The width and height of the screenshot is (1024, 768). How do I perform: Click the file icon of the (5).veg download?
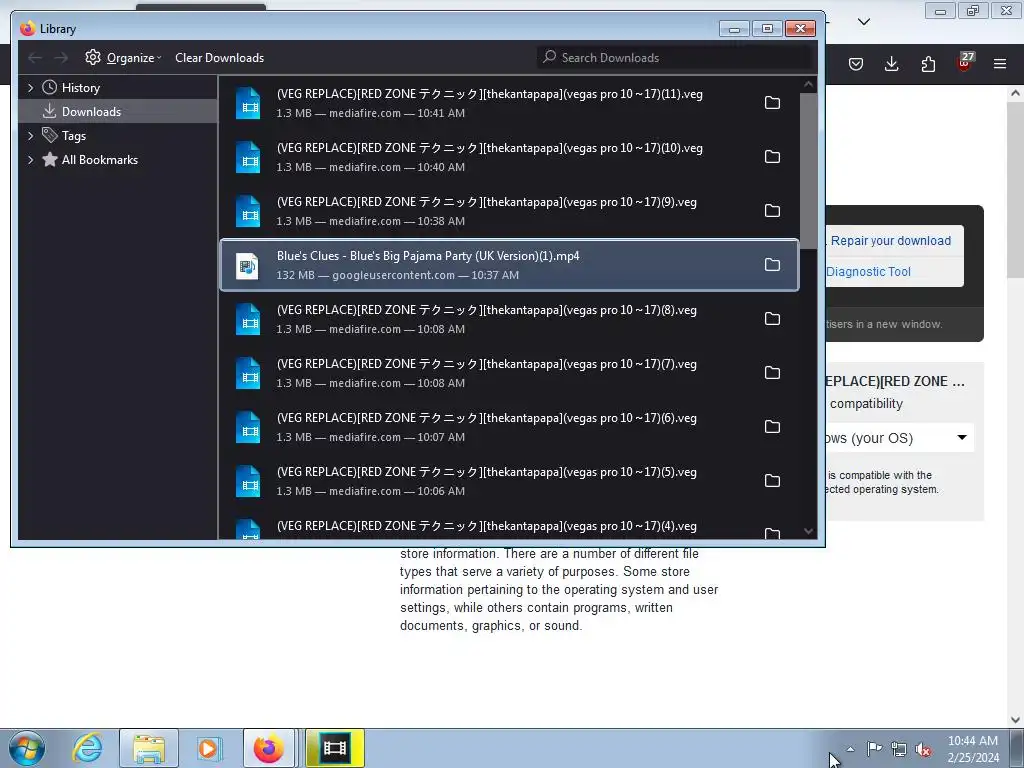point(248,481)
